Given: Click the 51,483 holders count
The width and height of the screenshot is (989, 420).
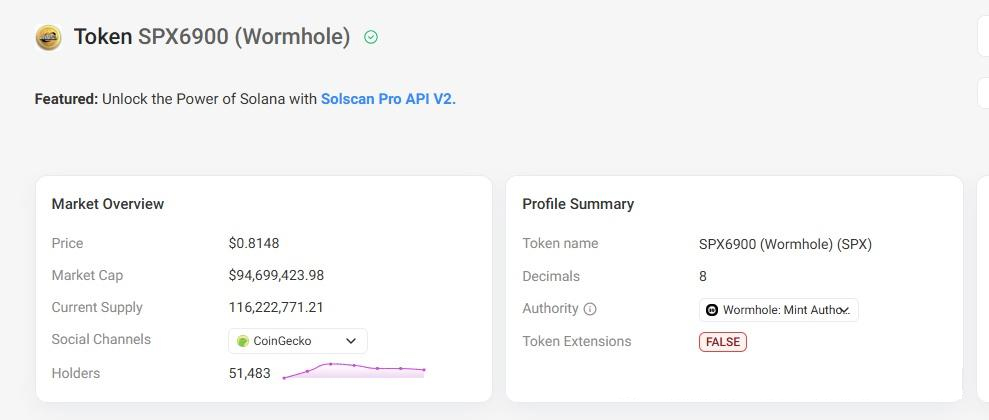Looking at the screenshot, I should click(x=249, y=373).
